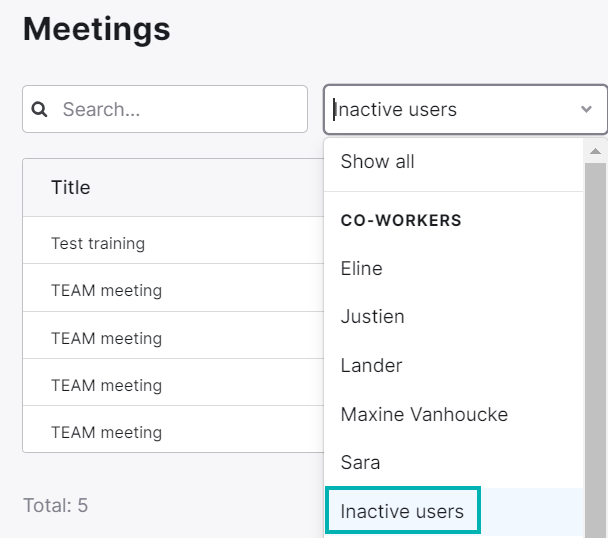Open the second TEAM meeting row
Screen dimensions: 608x538
point(173,338)
